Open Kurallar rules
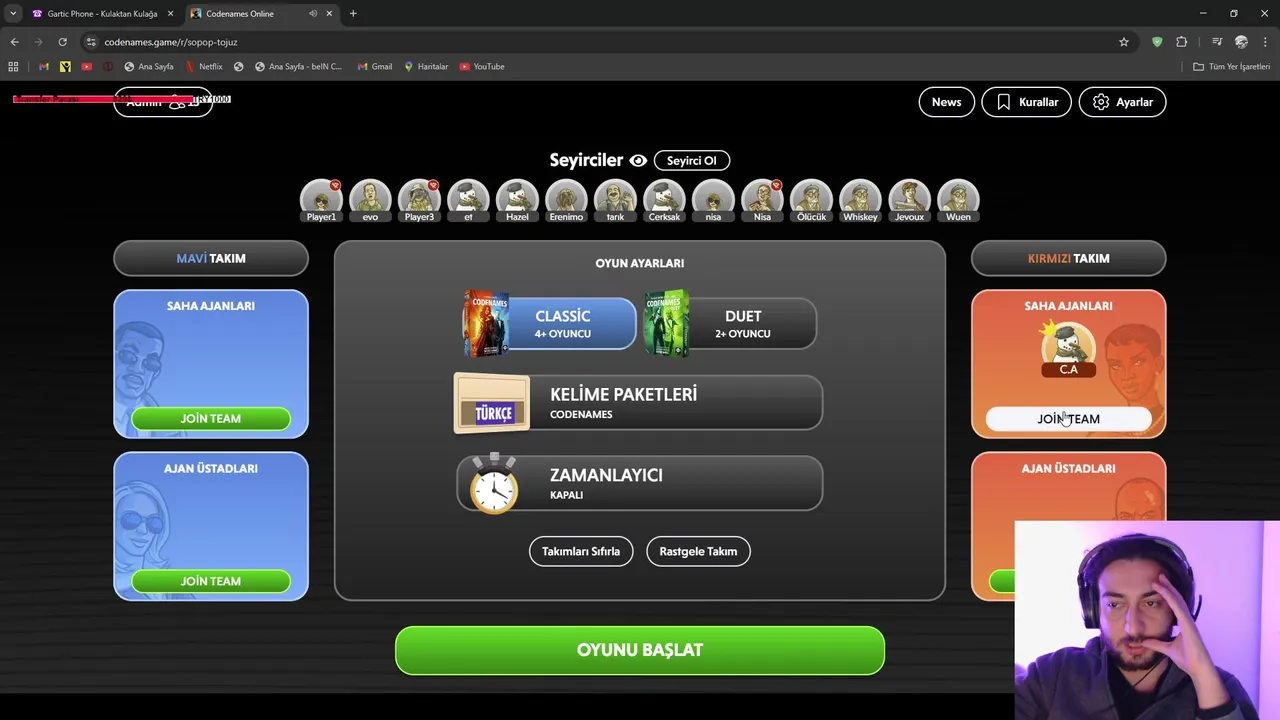The height and width of the screenshot is (720, 1280). coord(1026,102)
